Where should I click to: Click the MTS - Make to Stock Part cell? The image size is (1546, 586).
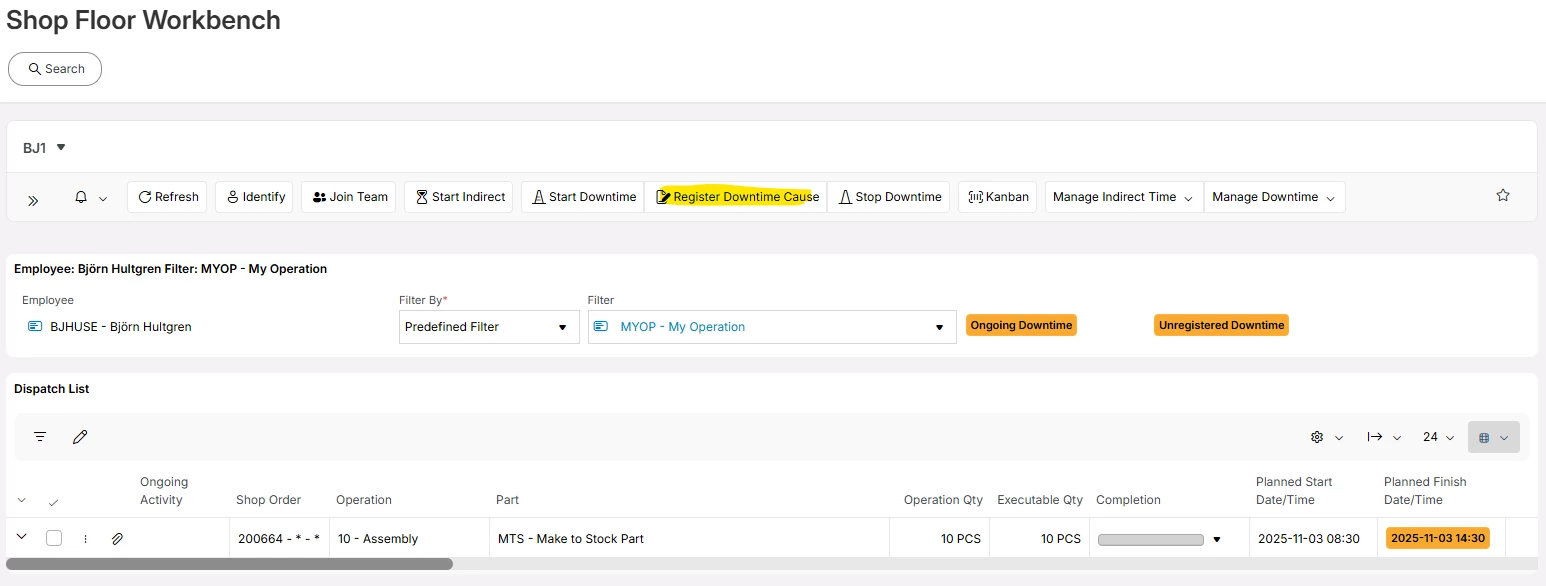pos(689,538)
